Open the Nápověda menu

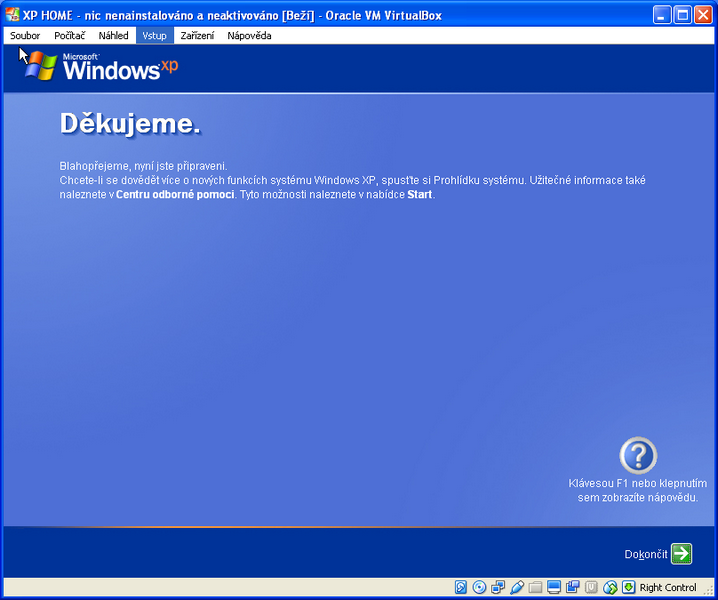tap(249, 36)
